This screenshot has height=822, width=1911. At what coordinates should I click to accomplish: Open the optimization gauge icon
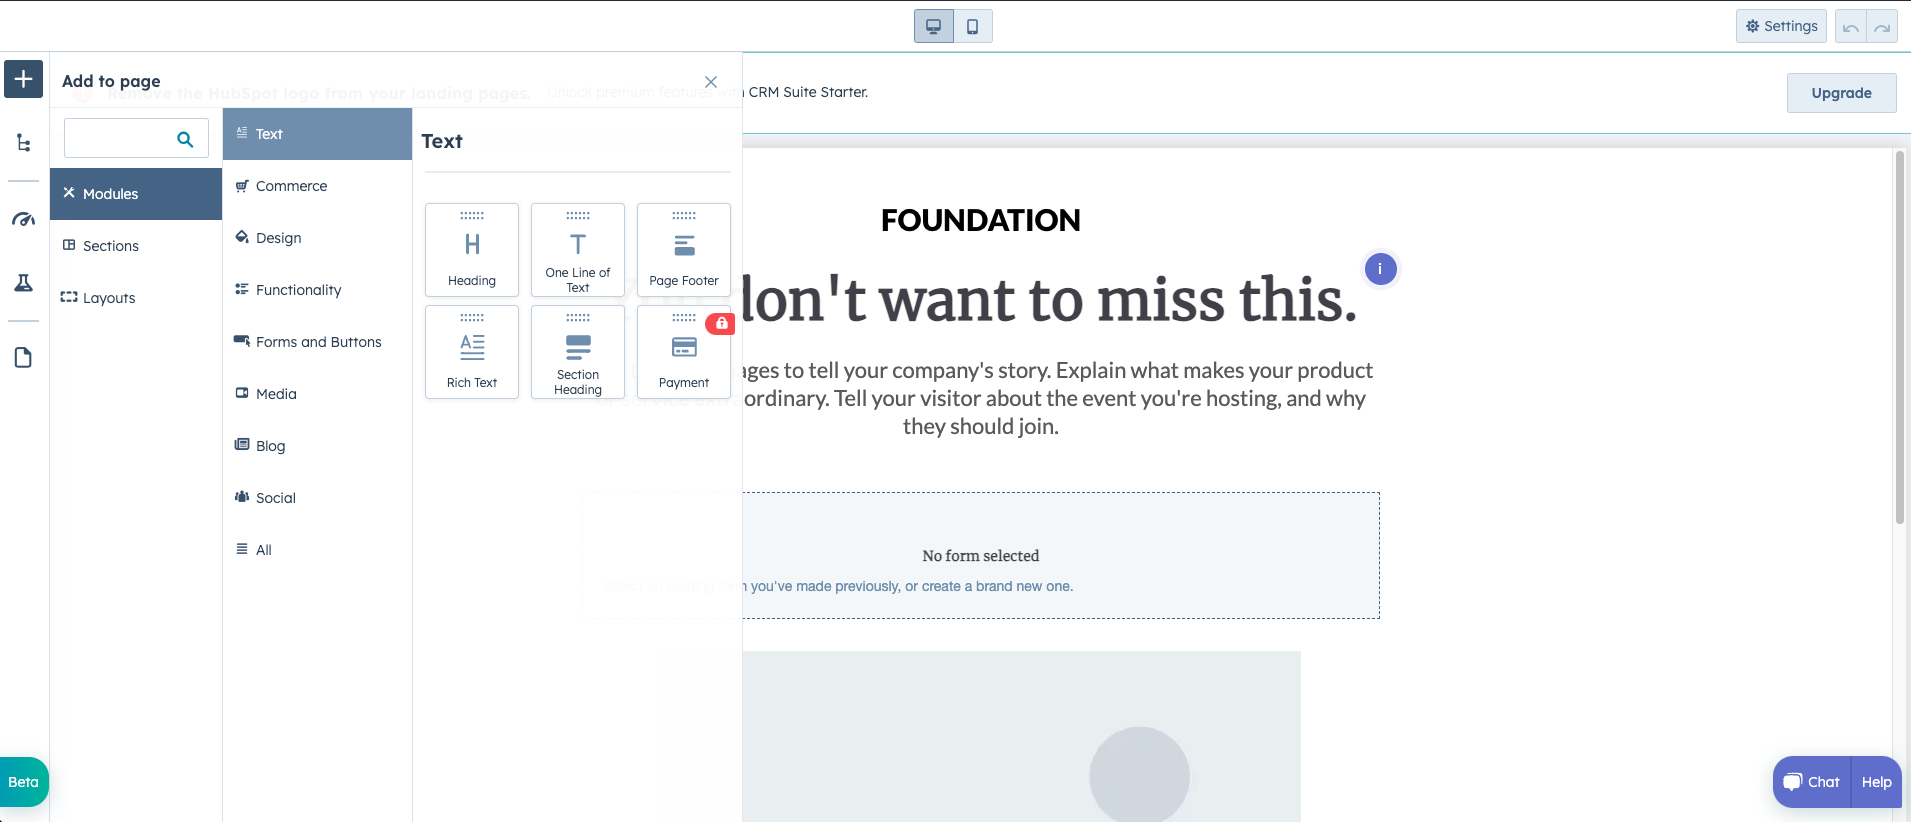(23, 219)
